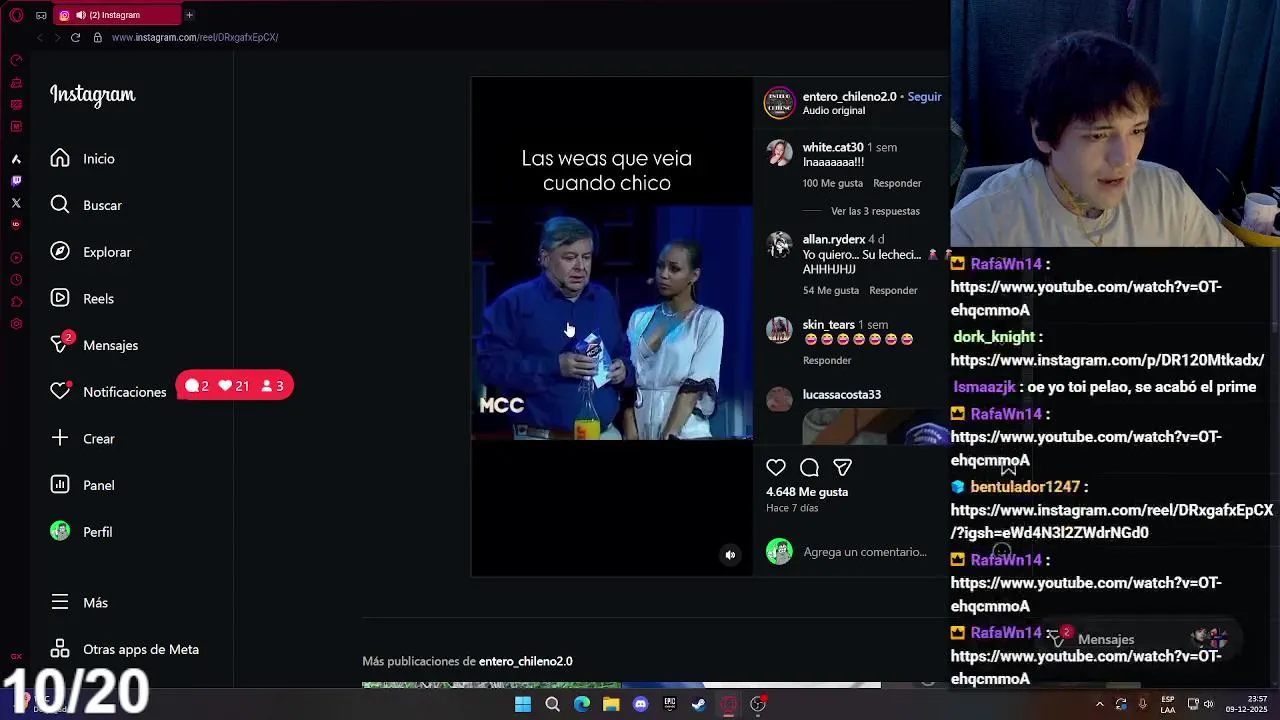The width and height of the screenshot is (1280, 720).
Task: Open Discord from the taskbar
Action: [640, 704]
